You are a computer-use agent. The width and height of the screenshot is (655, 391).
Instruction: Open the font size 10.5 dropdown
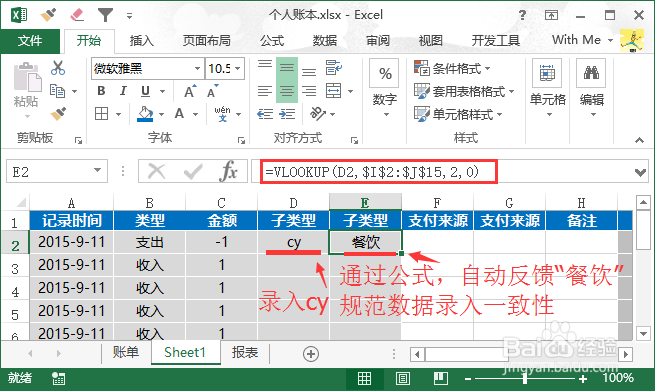pos(238,68)
